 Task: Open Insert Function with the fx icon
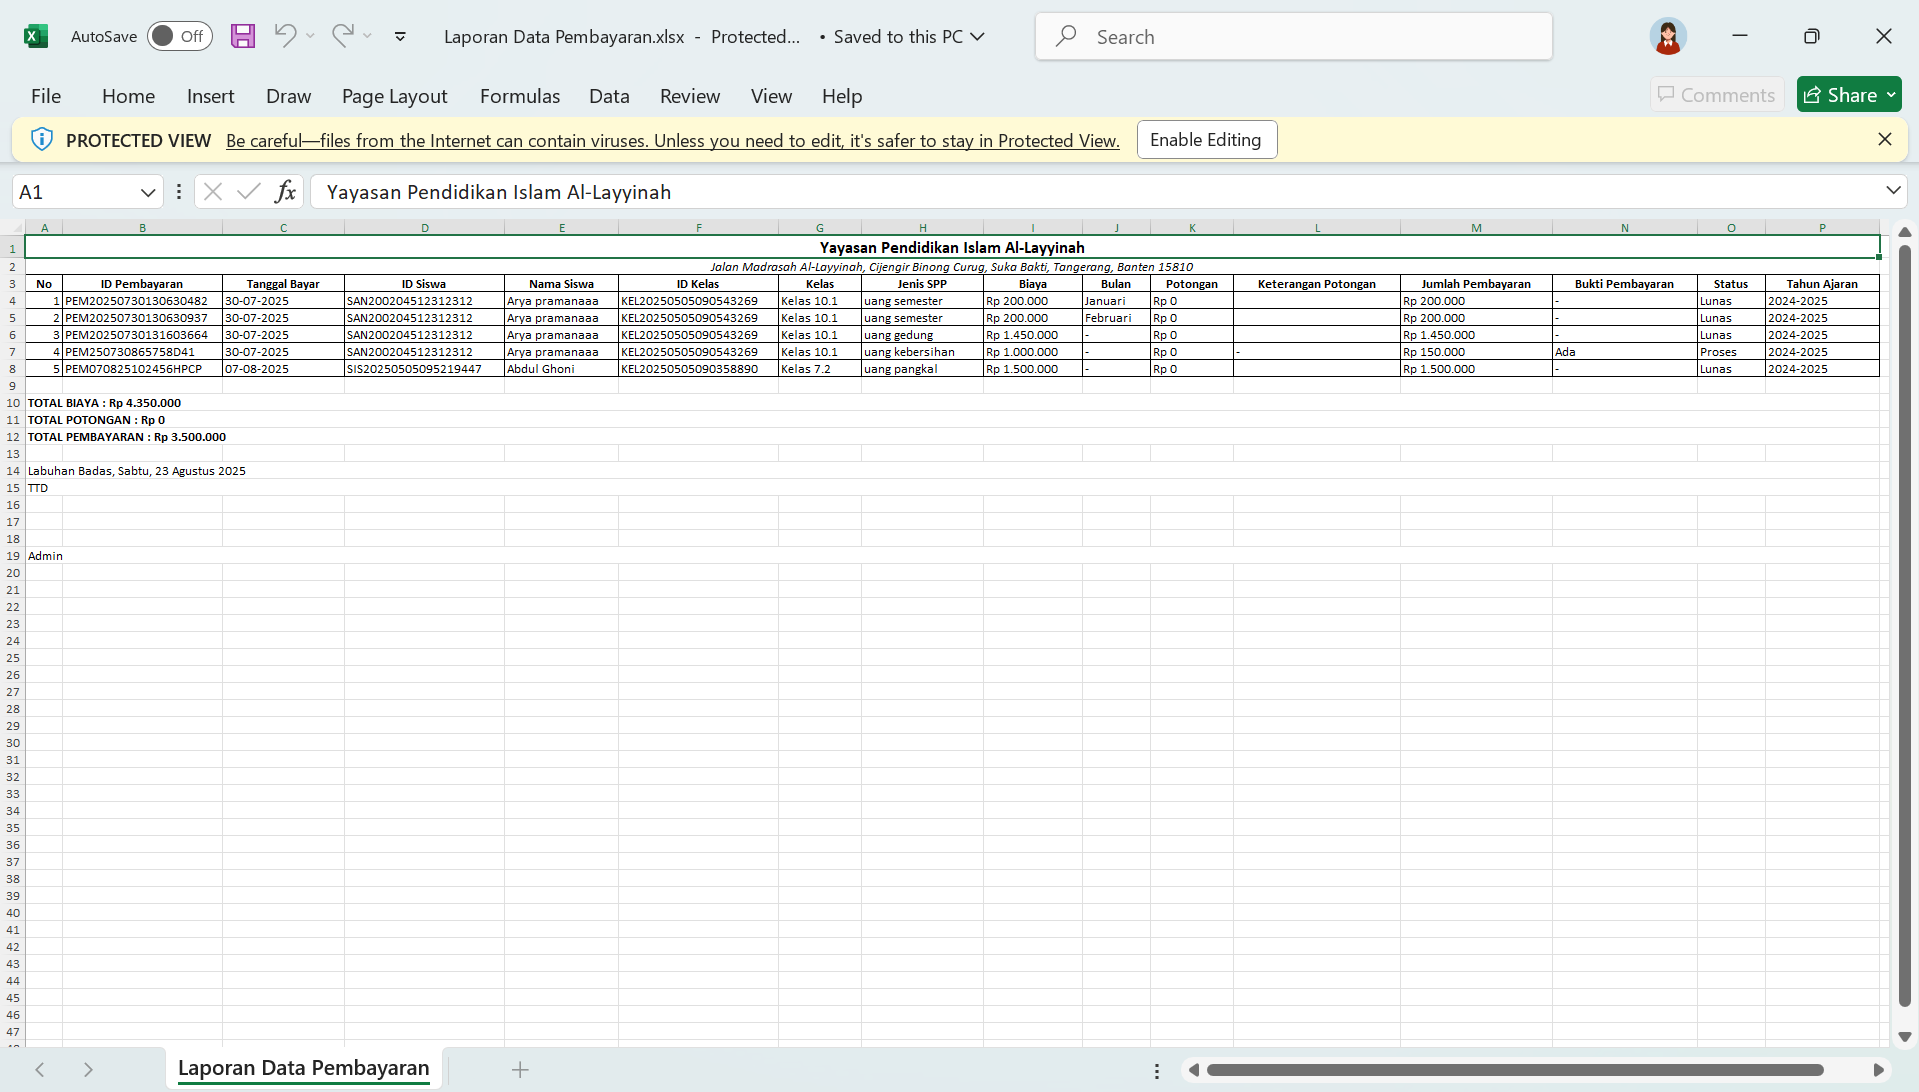coord(286,191)
